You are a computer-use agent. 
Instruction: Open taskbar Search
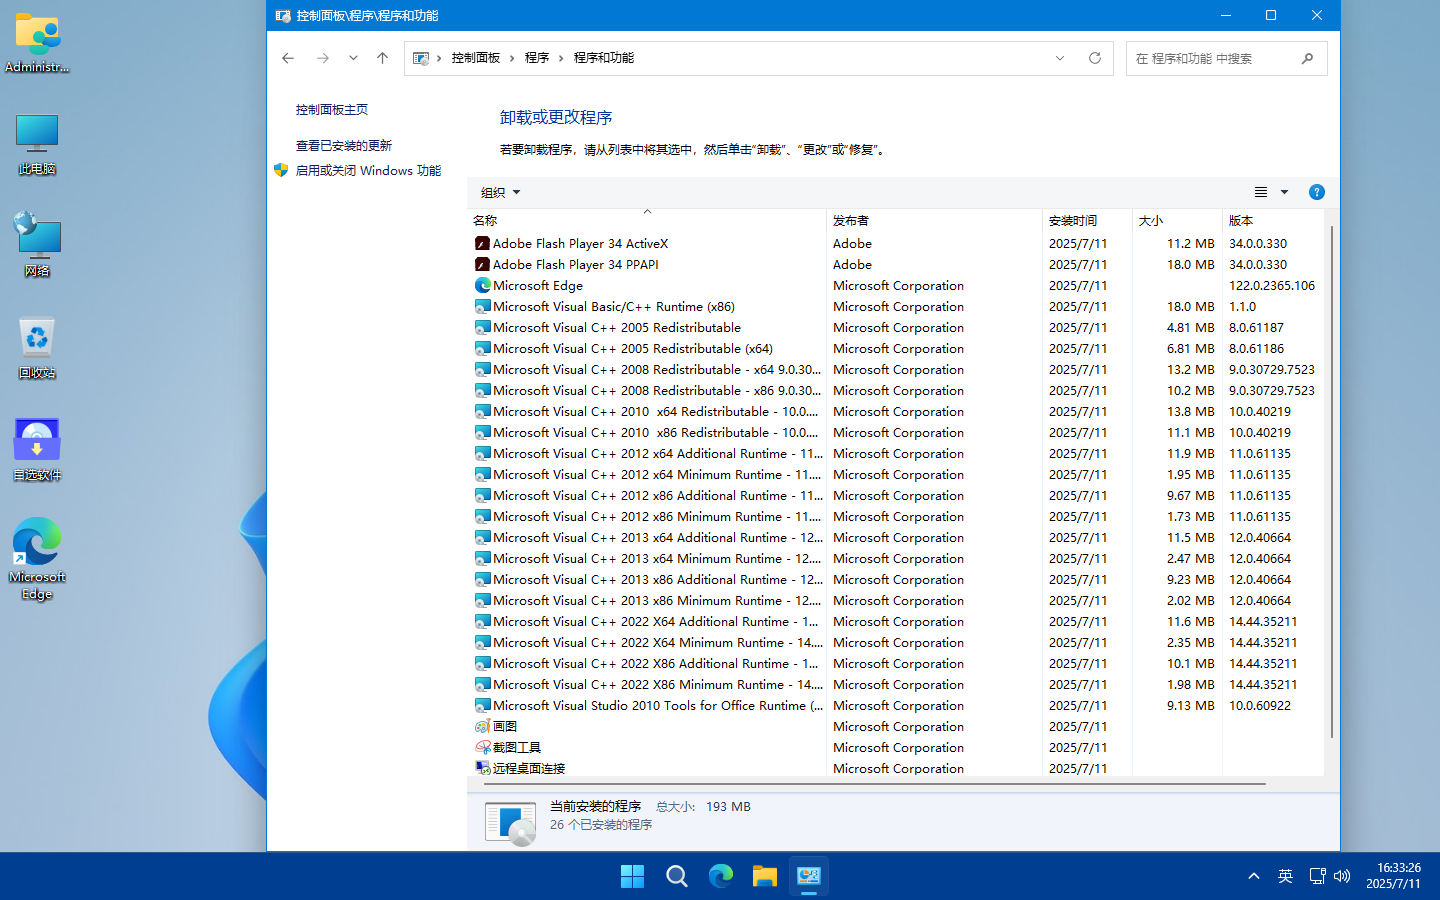pos(677,876)
